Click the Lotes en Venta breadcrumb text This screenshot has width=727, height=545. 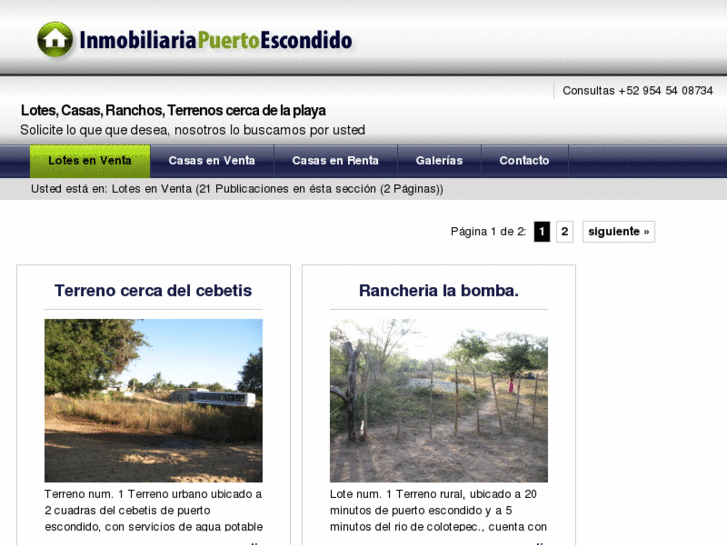pos(151,189)
